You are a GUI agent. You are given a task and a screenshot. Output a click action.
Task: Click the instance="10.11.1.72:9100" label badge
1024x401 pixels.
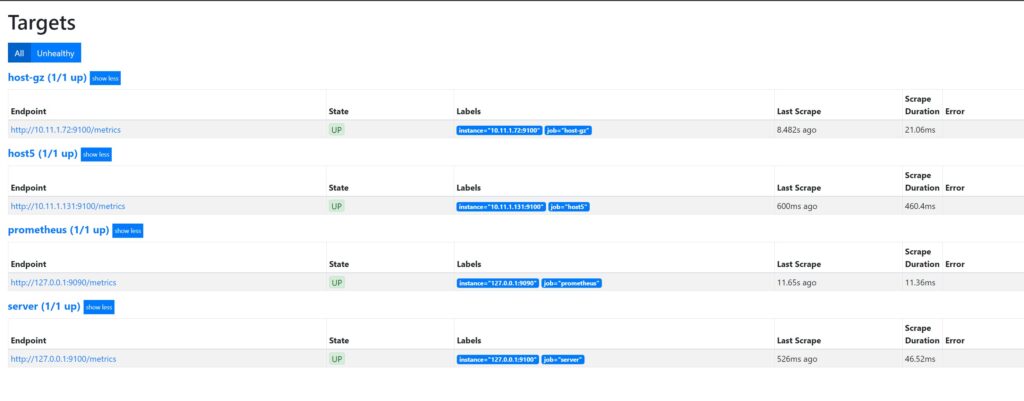pos(499,130)
